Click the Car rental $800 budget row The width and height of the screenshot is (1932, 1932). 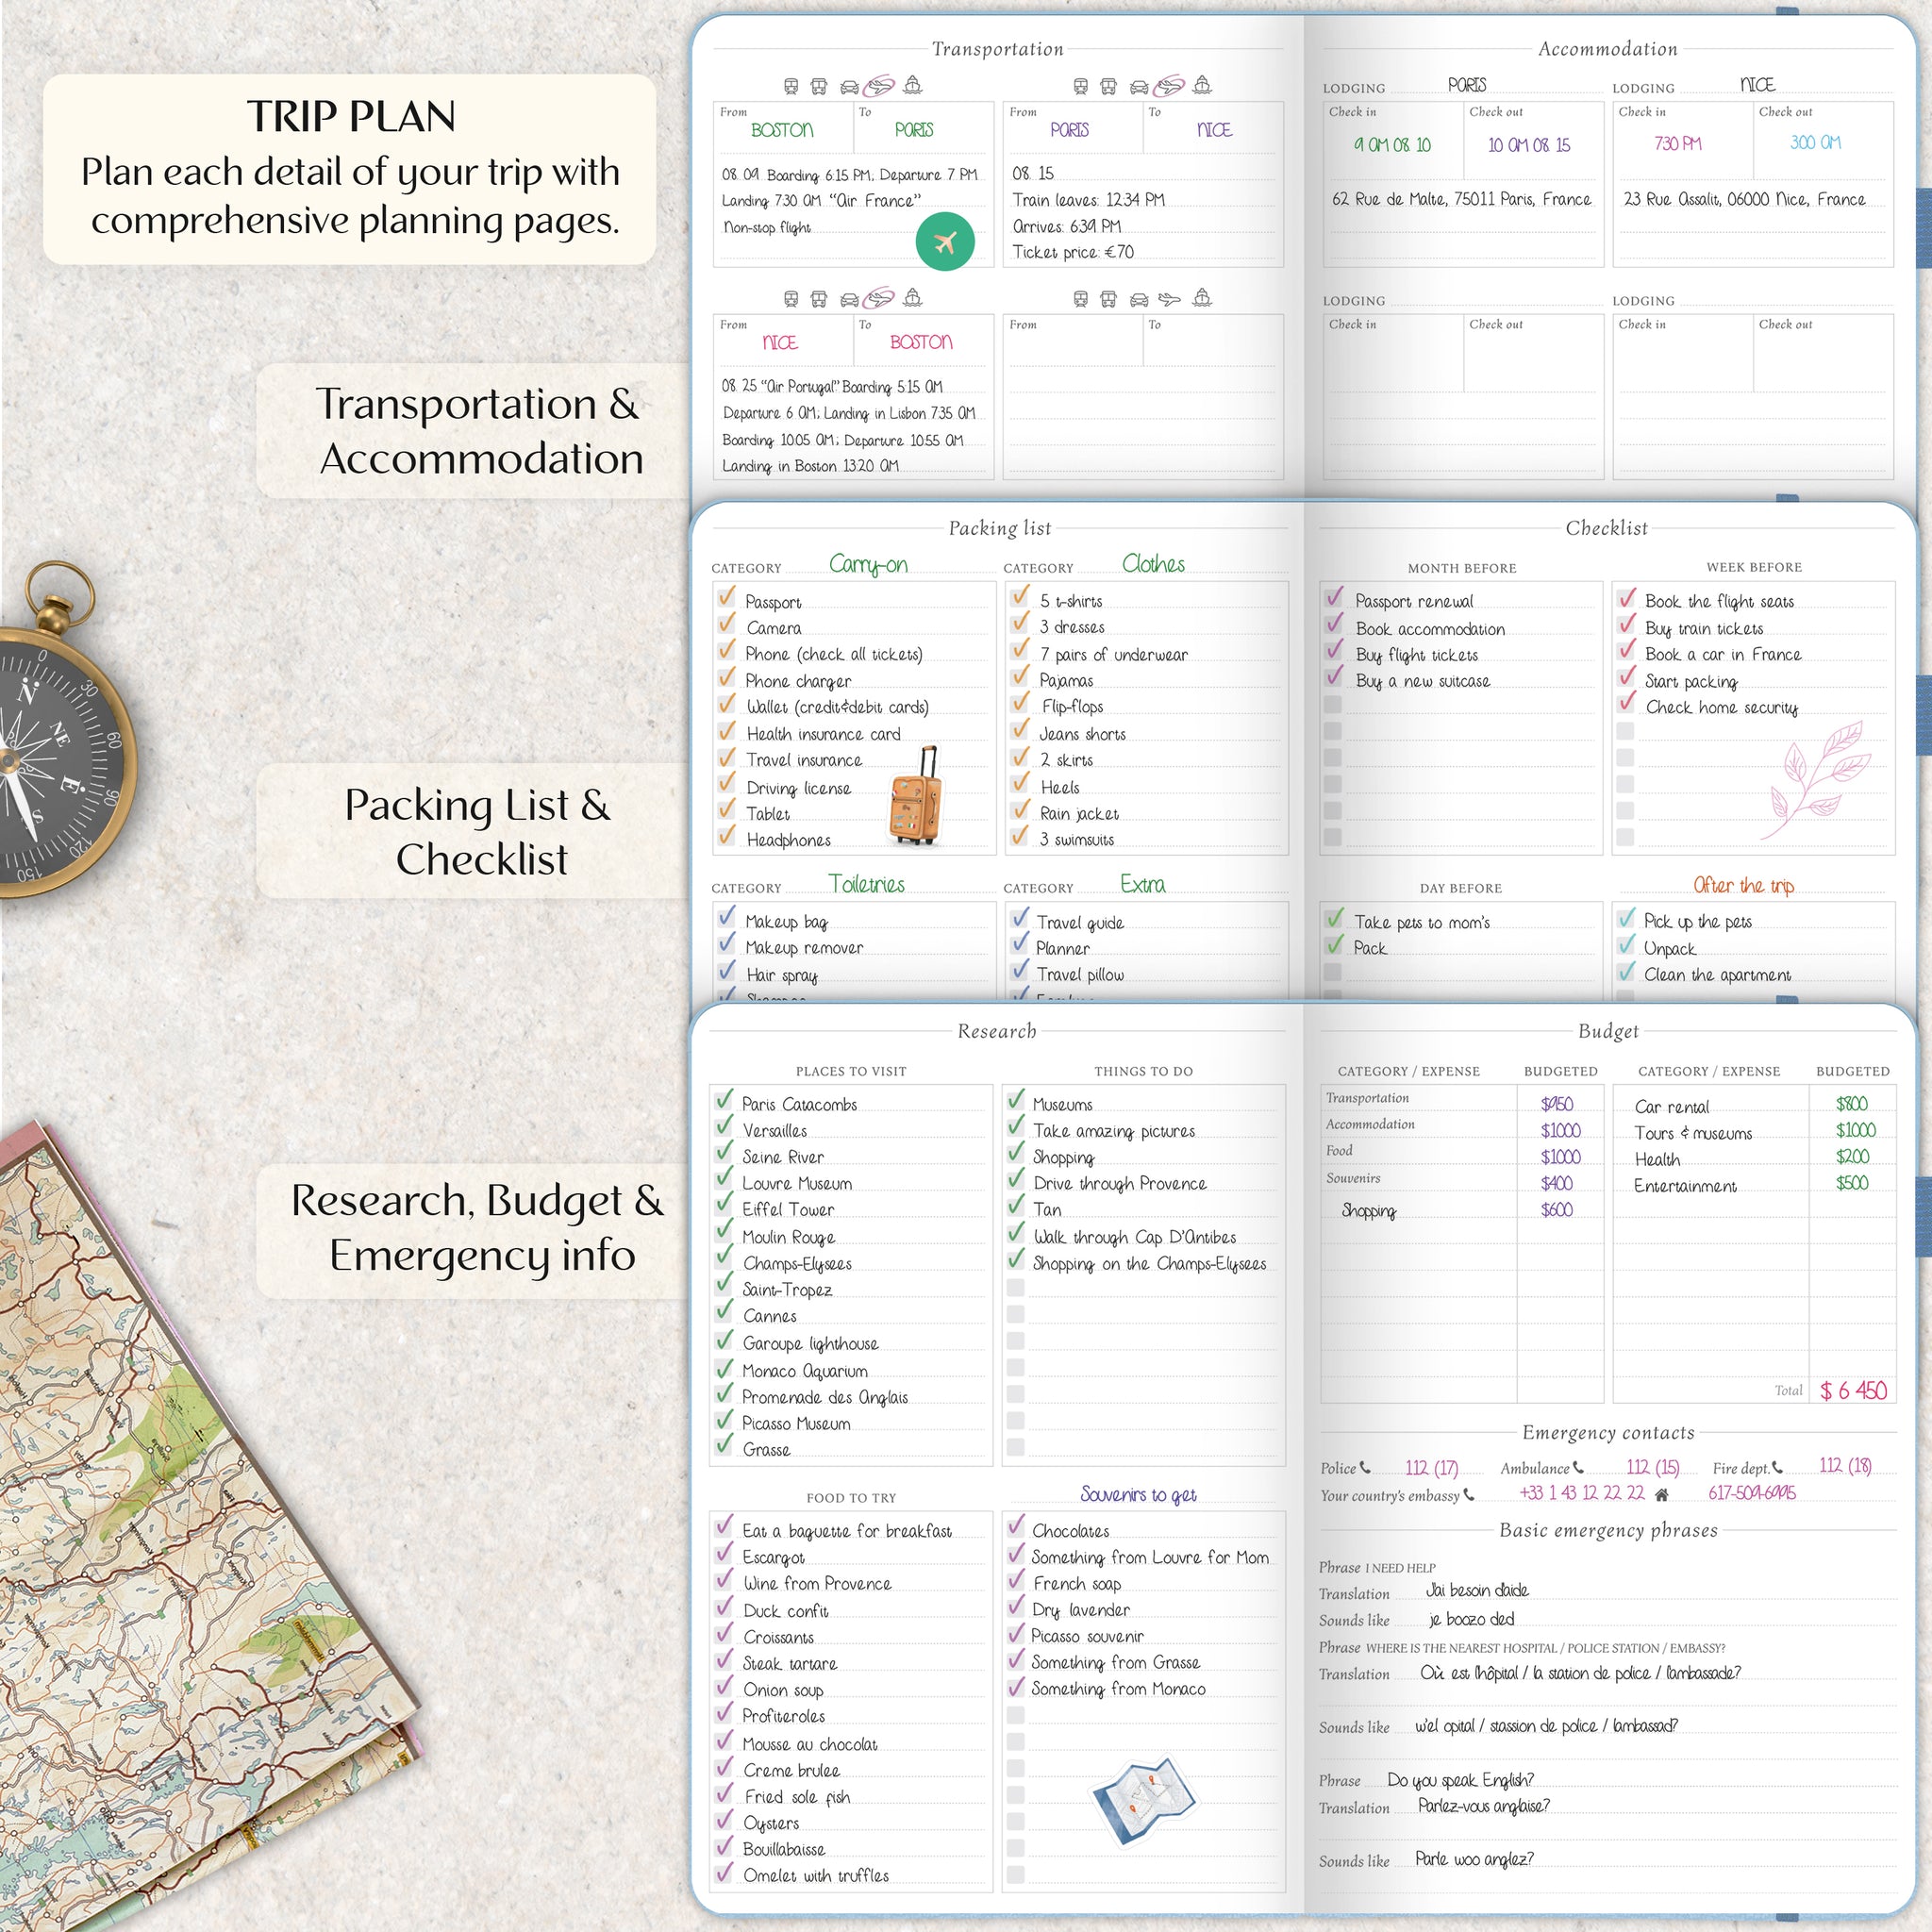click(x=1753, y=1106)
